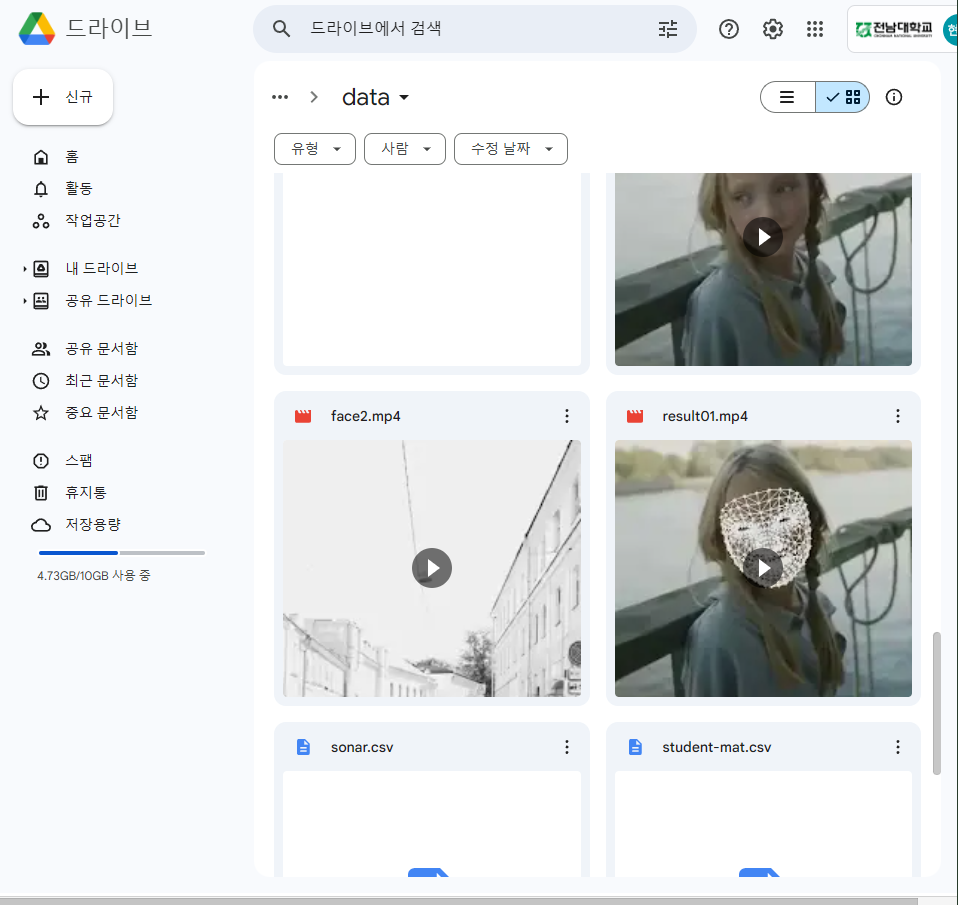Open more actions for sonar.csv
958x905 pixels.
[x=567, y=747]
